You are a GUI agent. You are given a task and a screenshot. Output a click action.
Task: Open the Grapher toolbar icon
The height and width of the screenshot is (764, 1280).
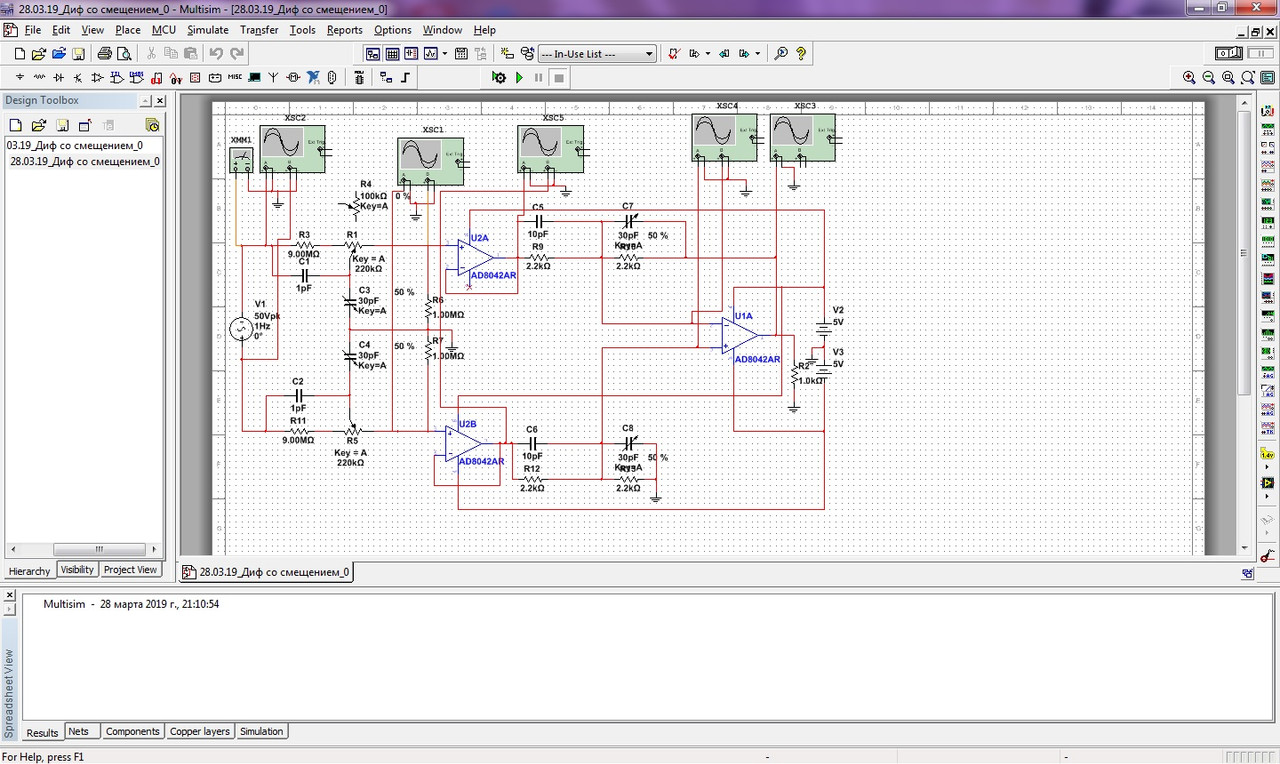(x=431, y=54)
